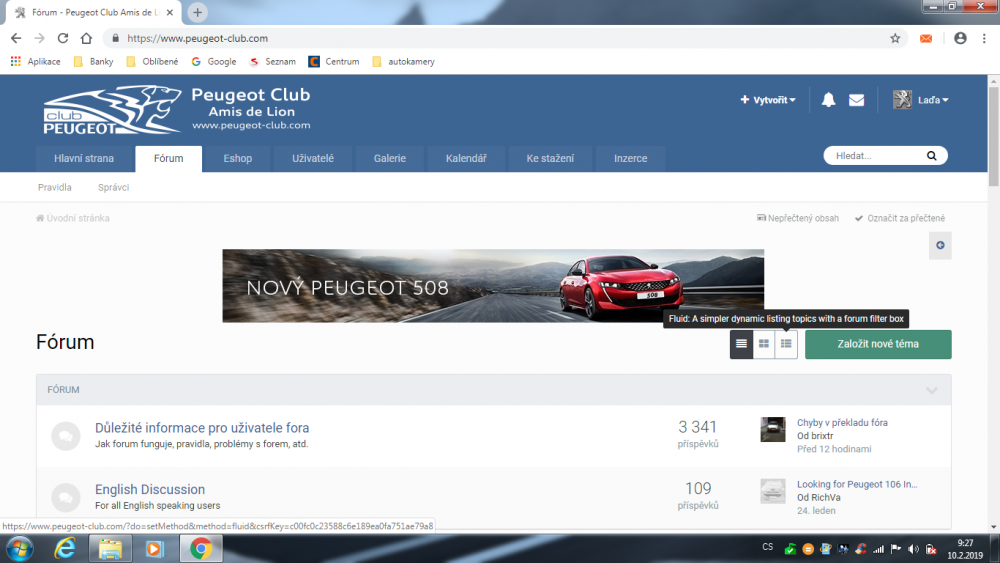Bookmark this page with star icon

pos(895,38)
